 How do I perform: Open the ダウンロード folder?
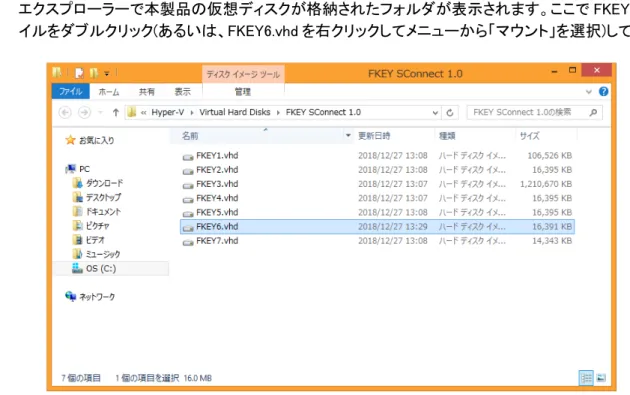click(x=104, y=183)
